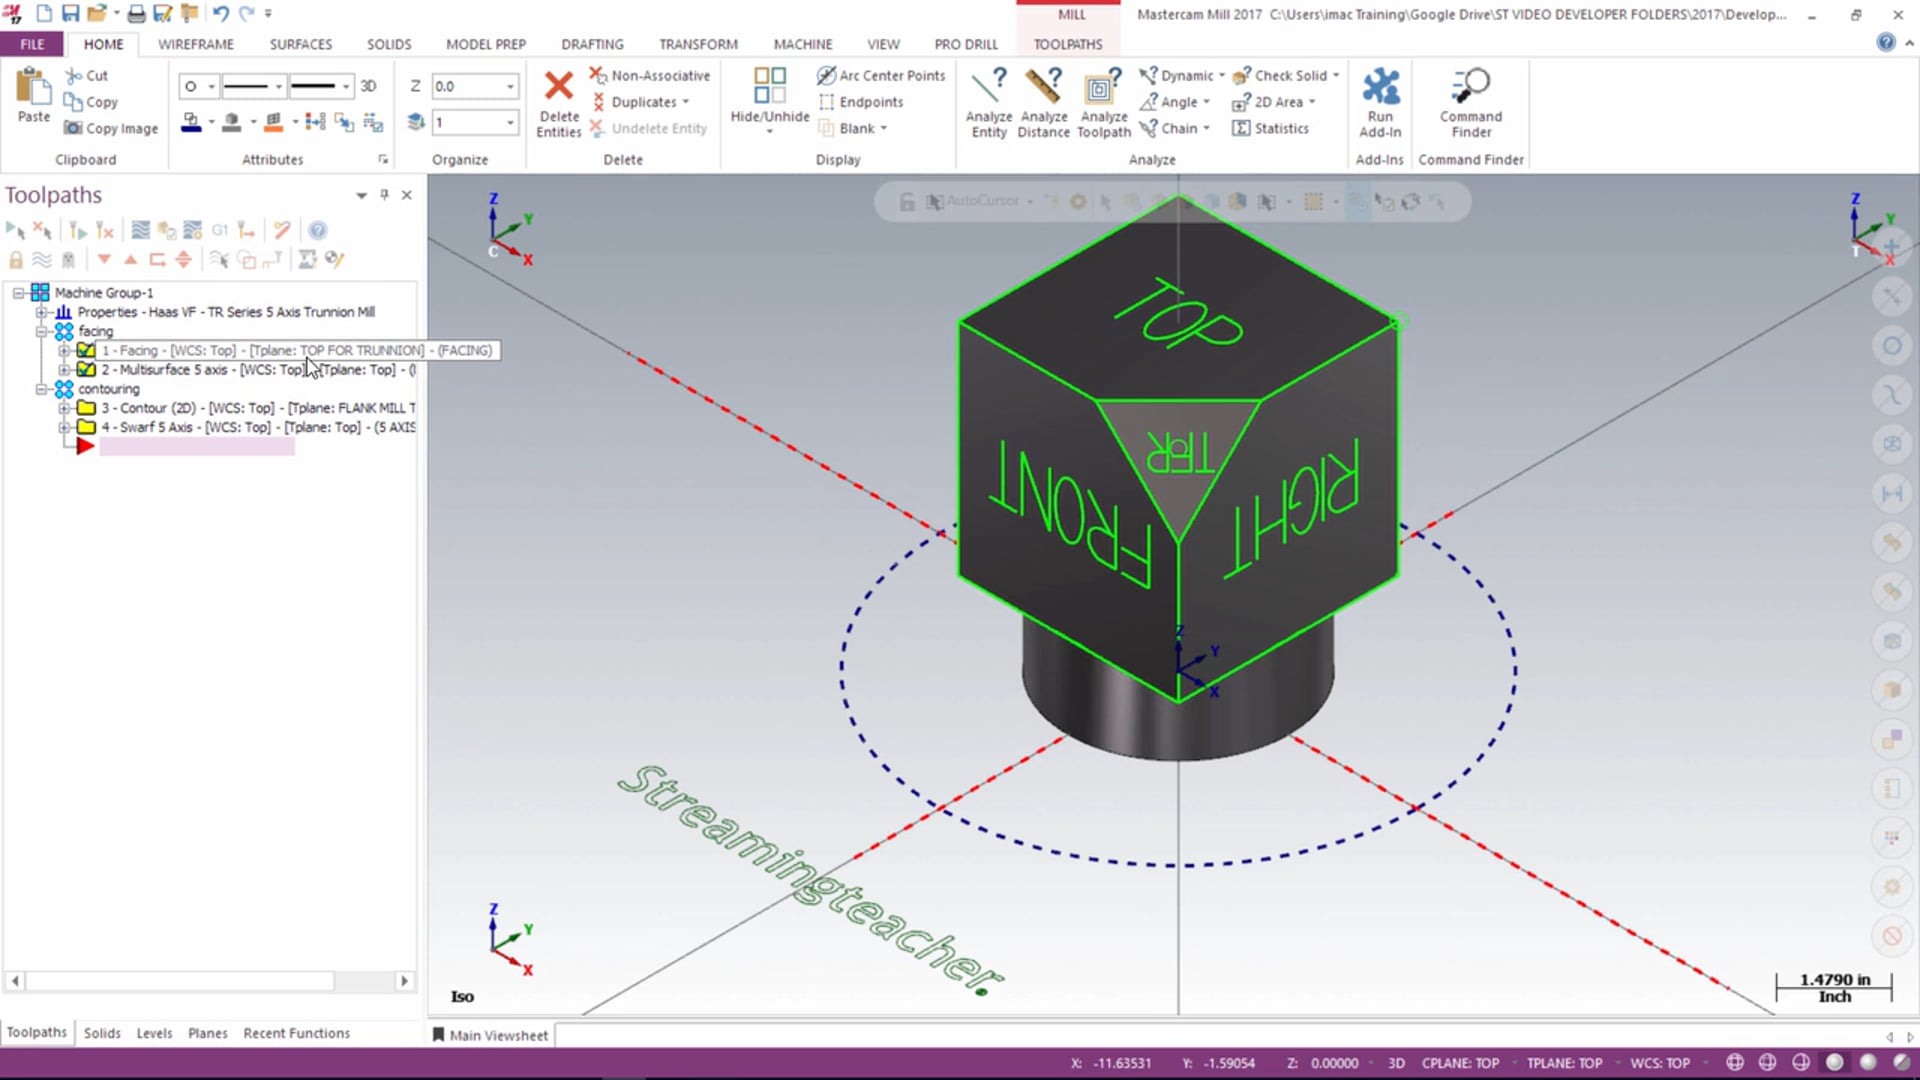This screenshot has height=1080, width=1920.
Task: Click the Cut scissors command
Action: tap(87, 75)
